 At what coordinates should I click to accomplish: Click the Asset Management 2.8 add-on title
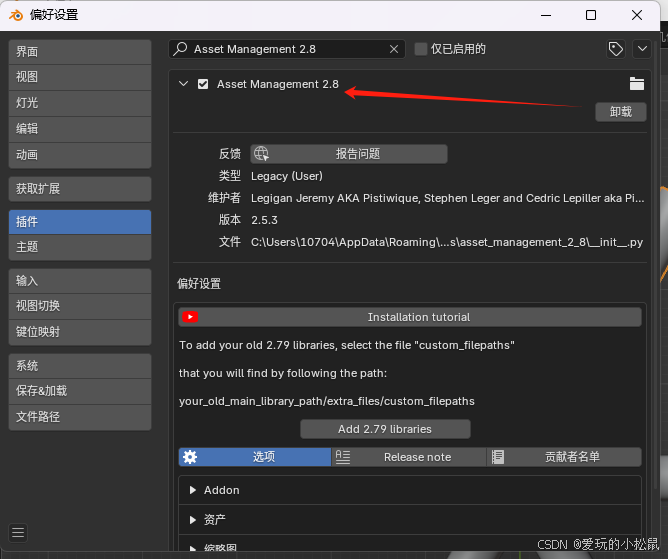click(x=278, y=84)
